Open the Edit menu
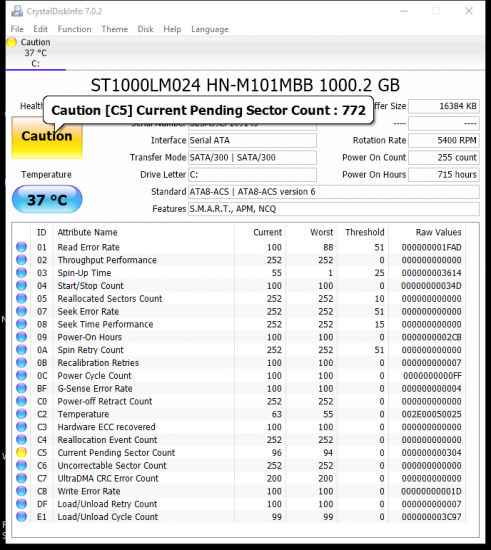 [40, 29]
